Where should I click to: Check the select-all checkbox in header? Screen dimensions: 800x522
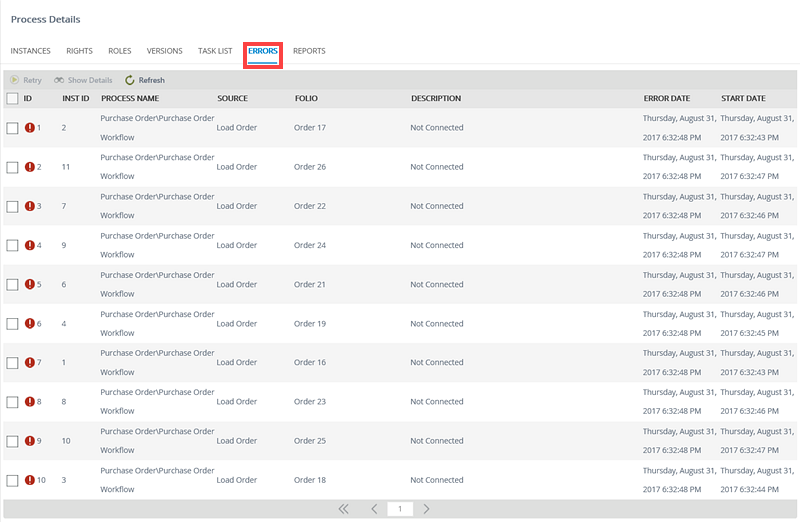(x=12, y=99)
